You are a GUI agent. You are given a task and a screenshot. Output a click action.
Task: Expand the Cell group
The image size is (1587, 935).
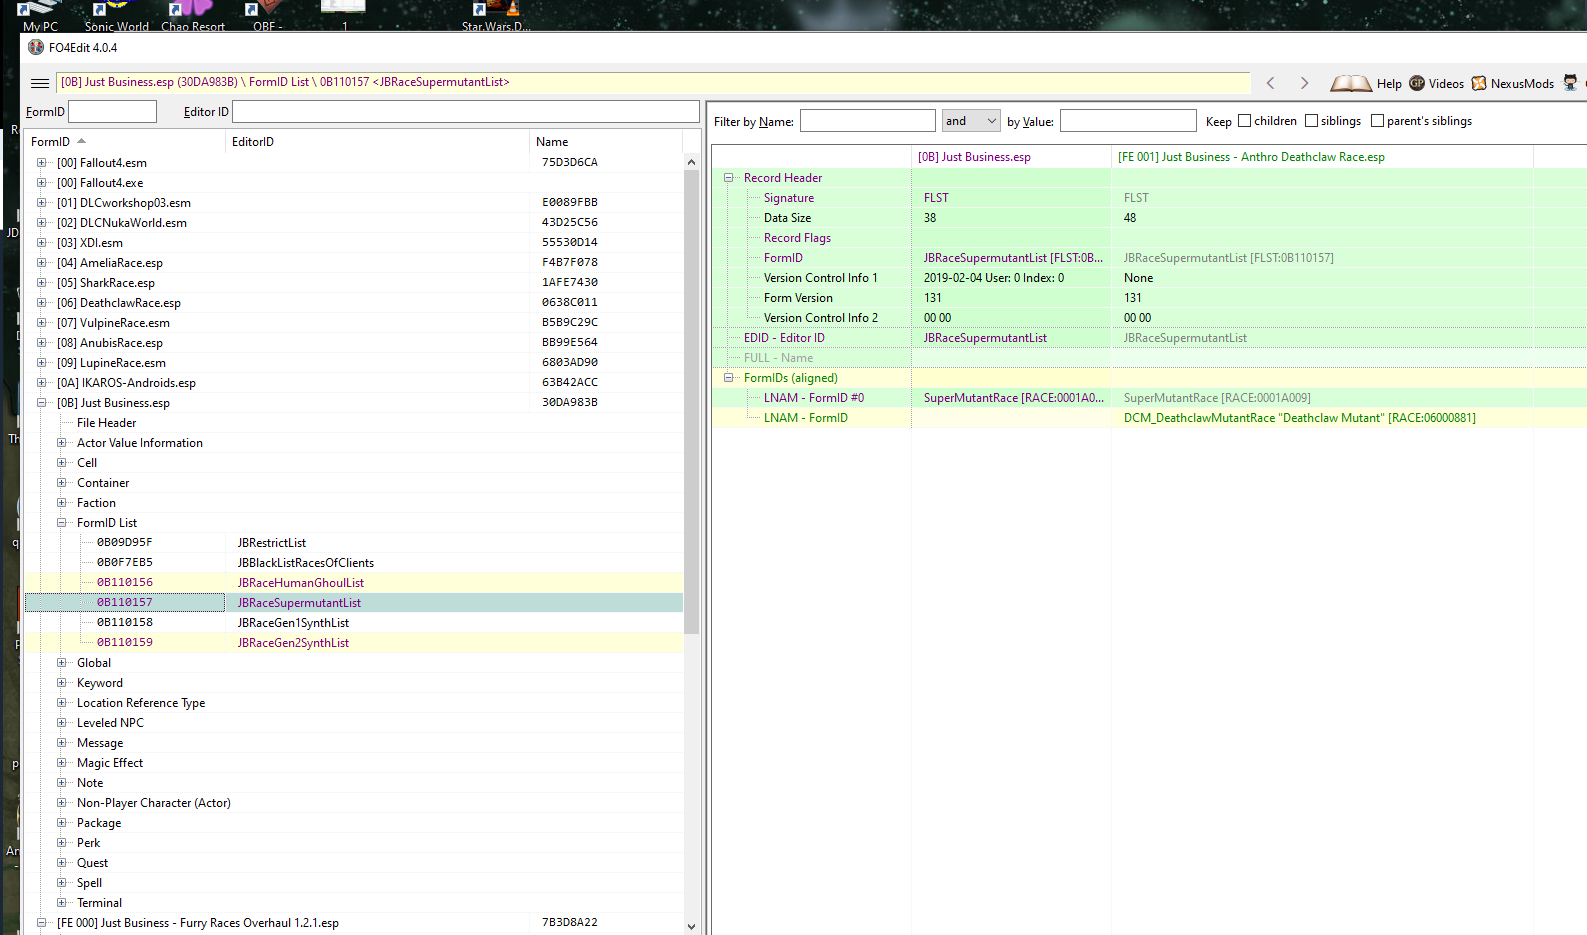[x=61, y=462]
